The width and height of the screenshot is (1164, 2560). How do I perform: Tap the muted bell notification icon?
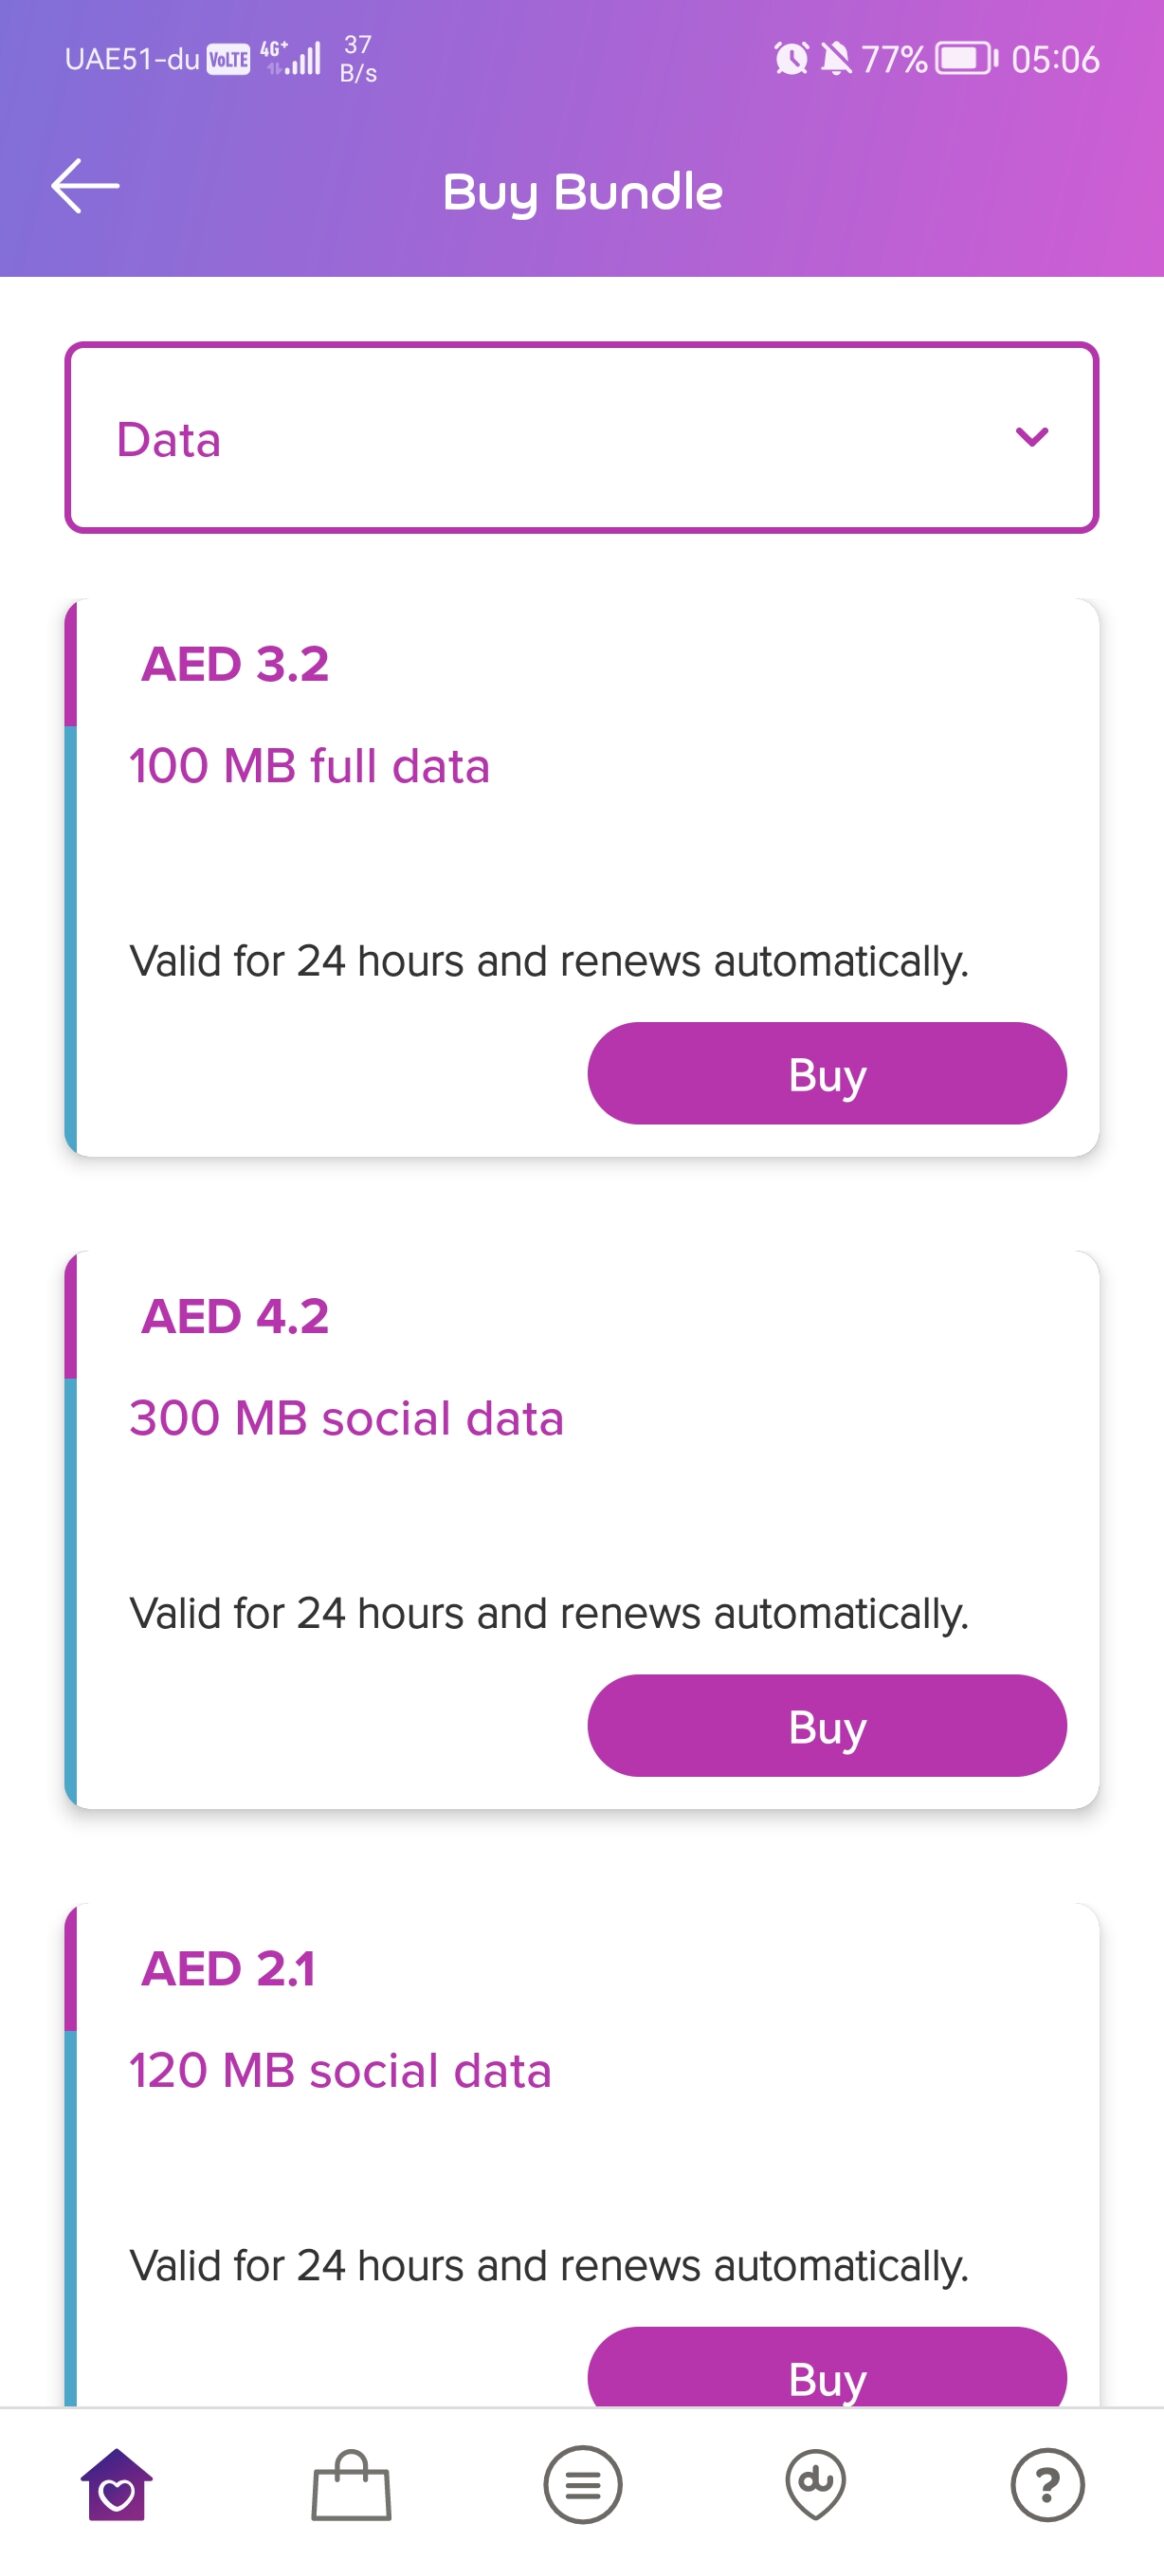(x=836, y=59)
